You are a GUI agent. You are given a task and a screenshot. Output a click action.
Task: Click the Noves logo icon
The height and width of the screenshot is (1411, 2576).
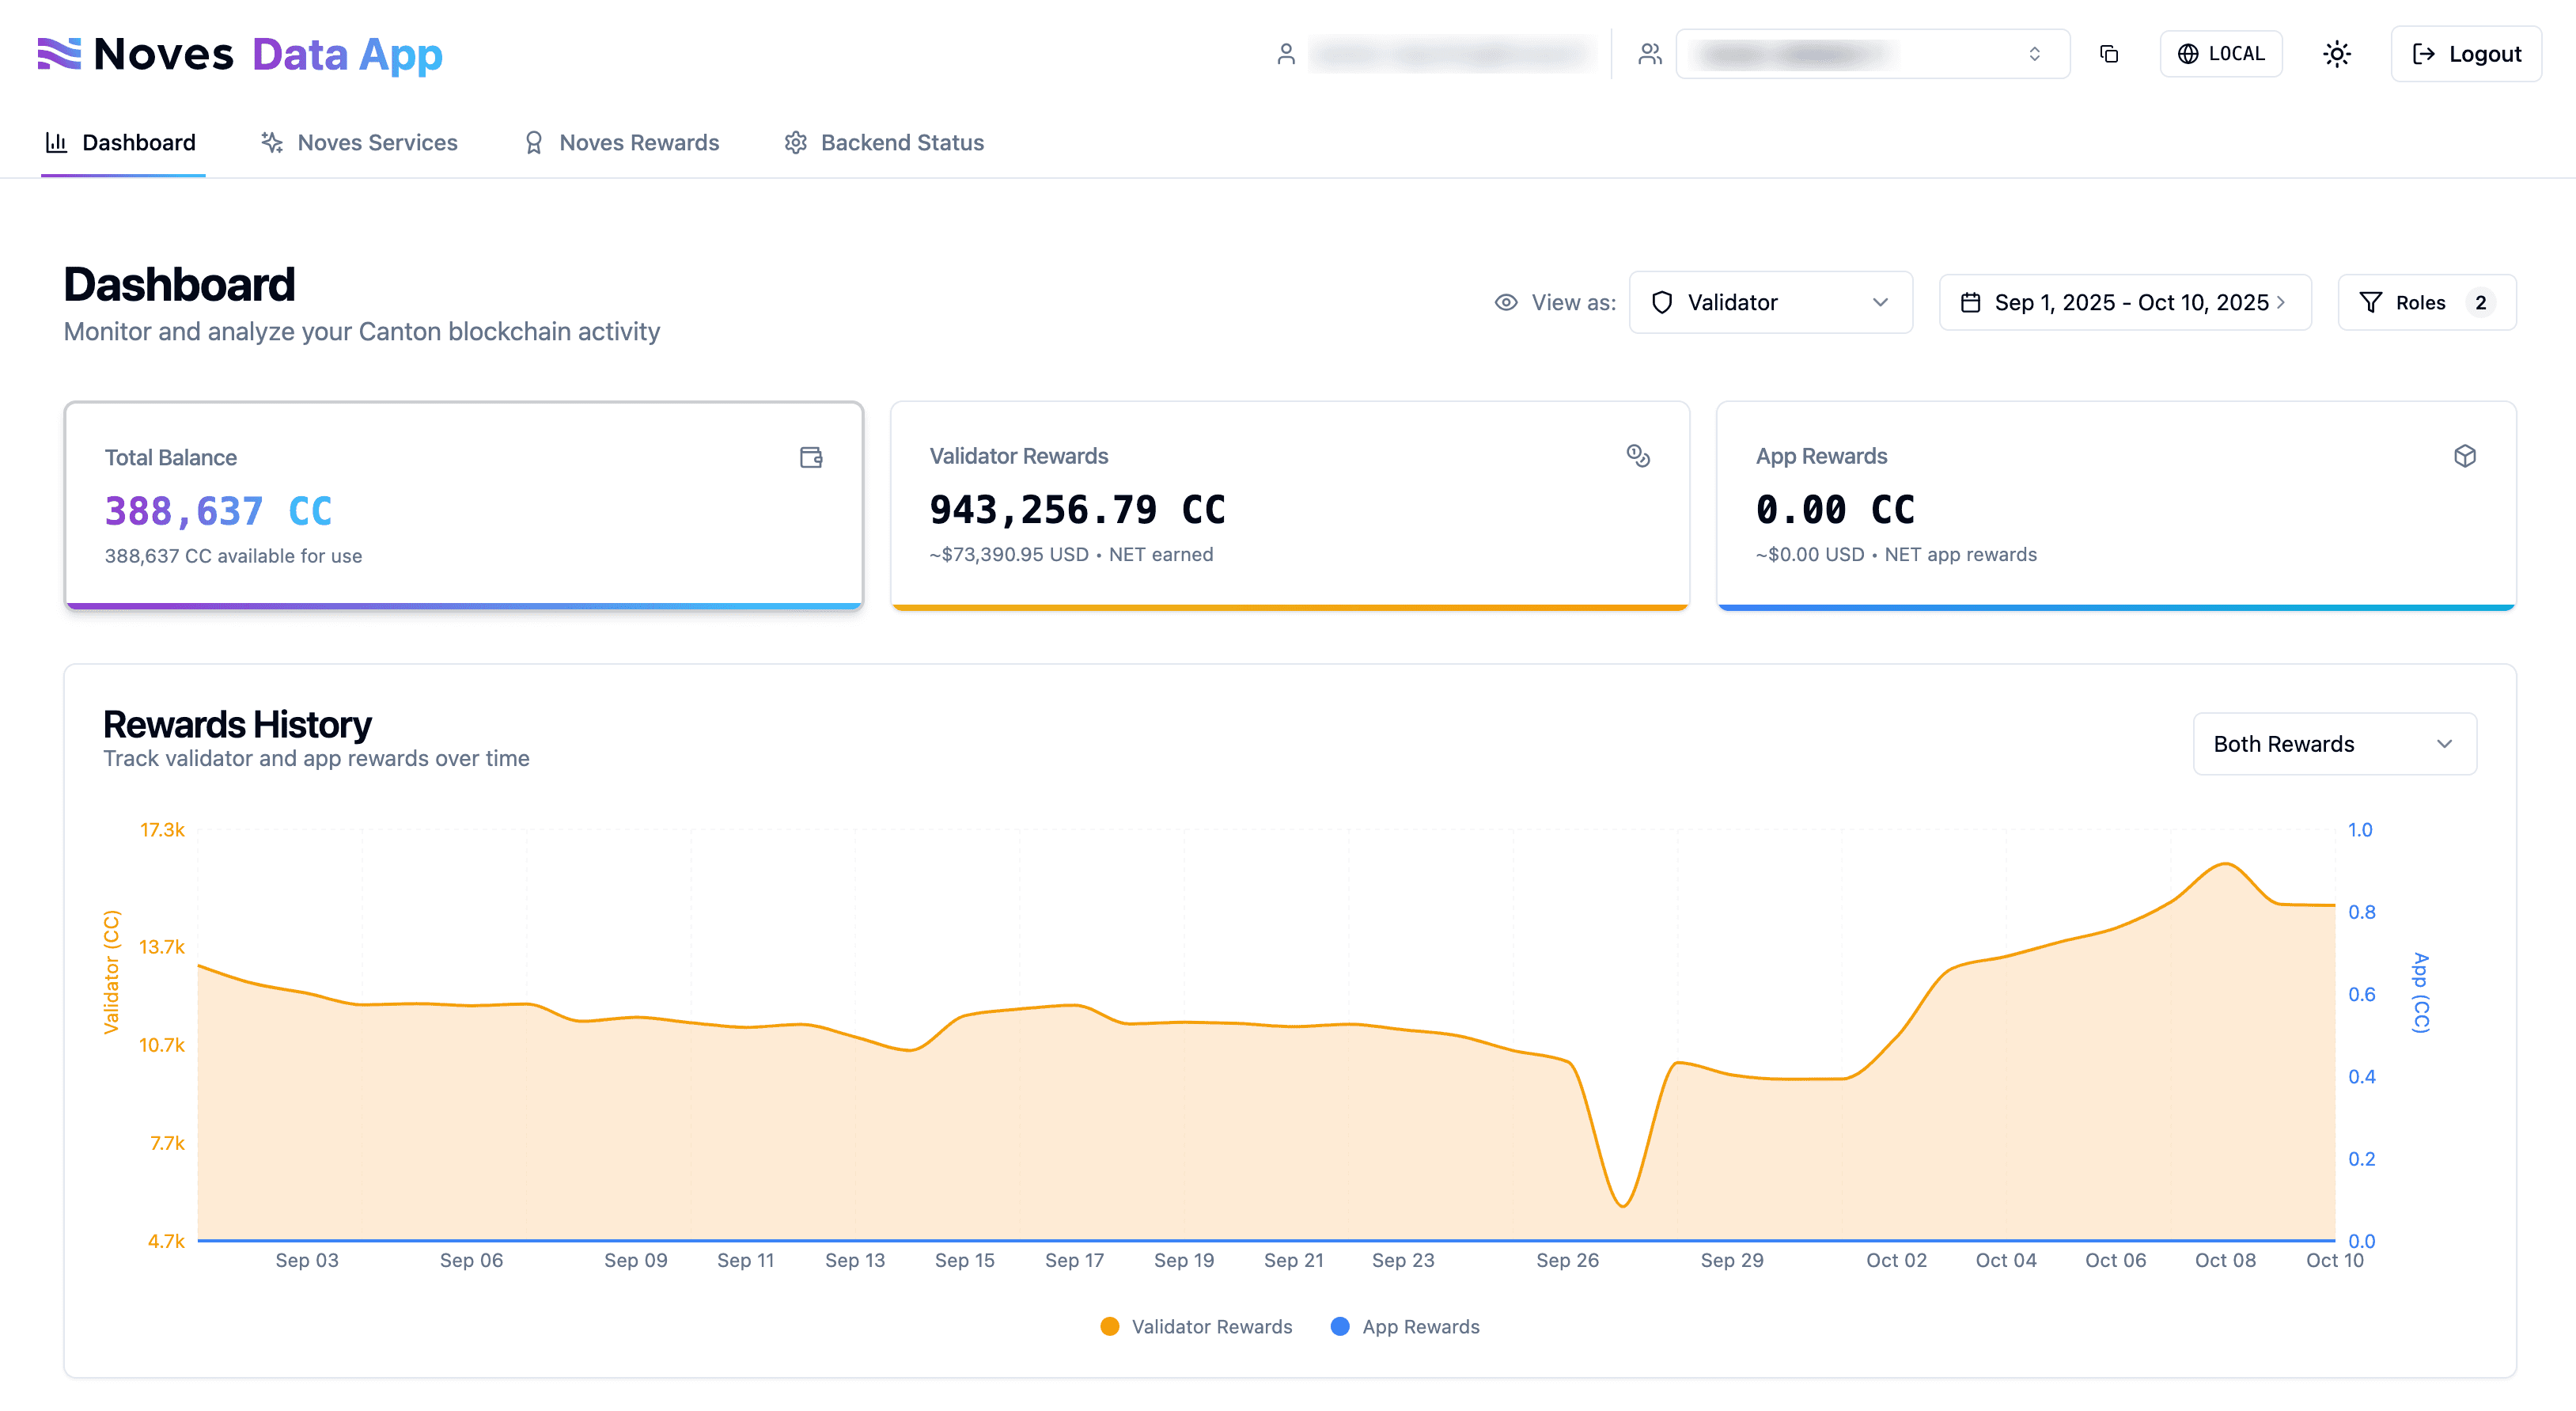coord(59,54)
